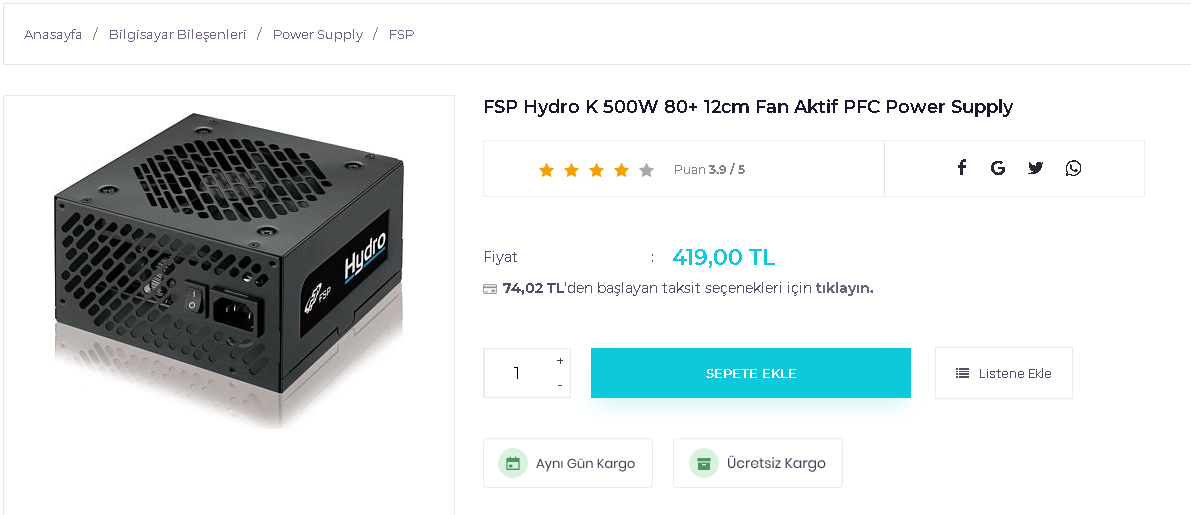Open the FSP brand breadcrumb

(401, 35)
